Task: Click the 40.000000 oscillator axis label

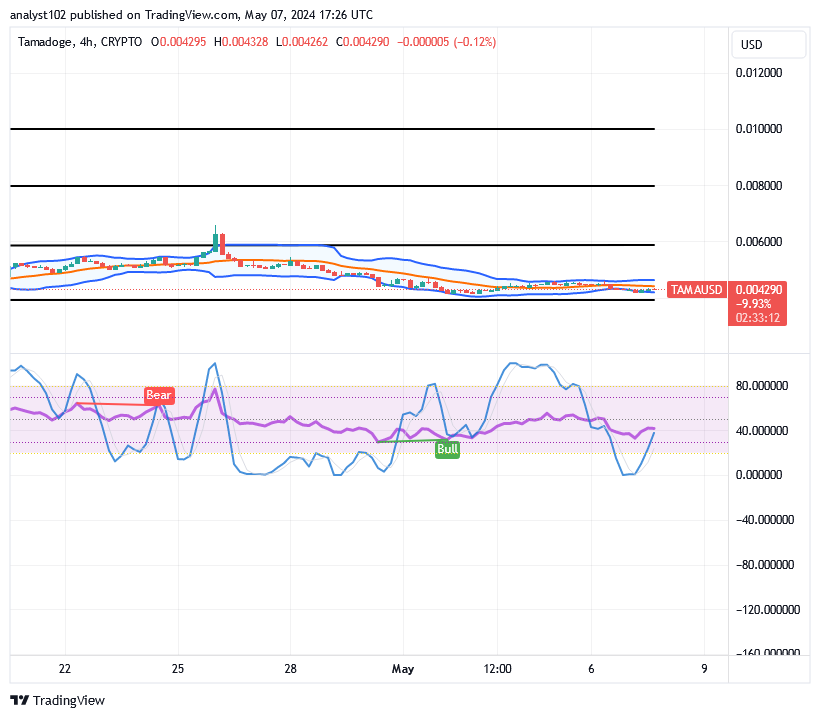Action: pos(761,430)
